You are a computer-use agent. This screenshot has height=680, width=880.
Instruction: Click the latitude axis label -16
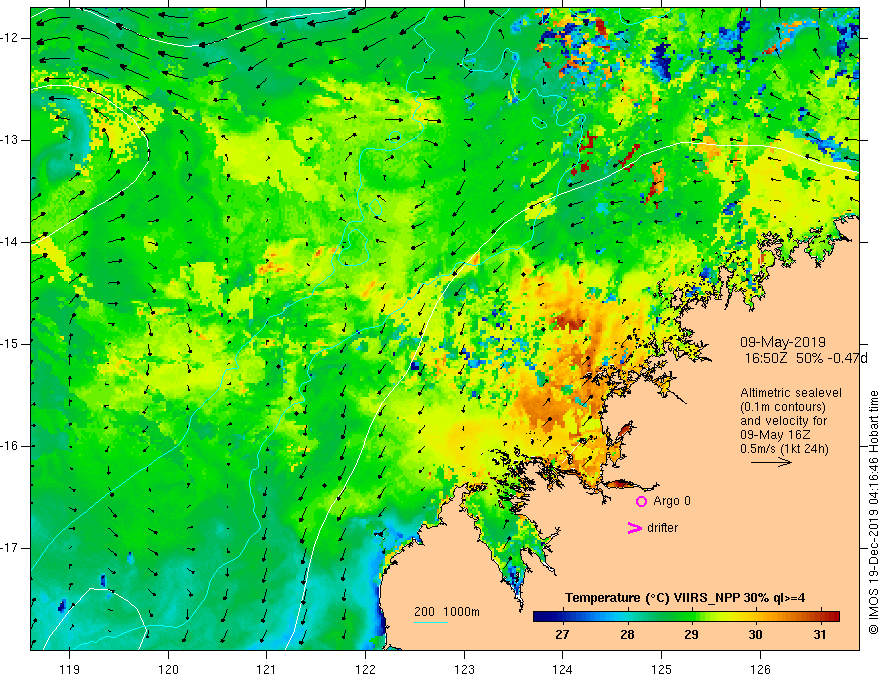10,446
